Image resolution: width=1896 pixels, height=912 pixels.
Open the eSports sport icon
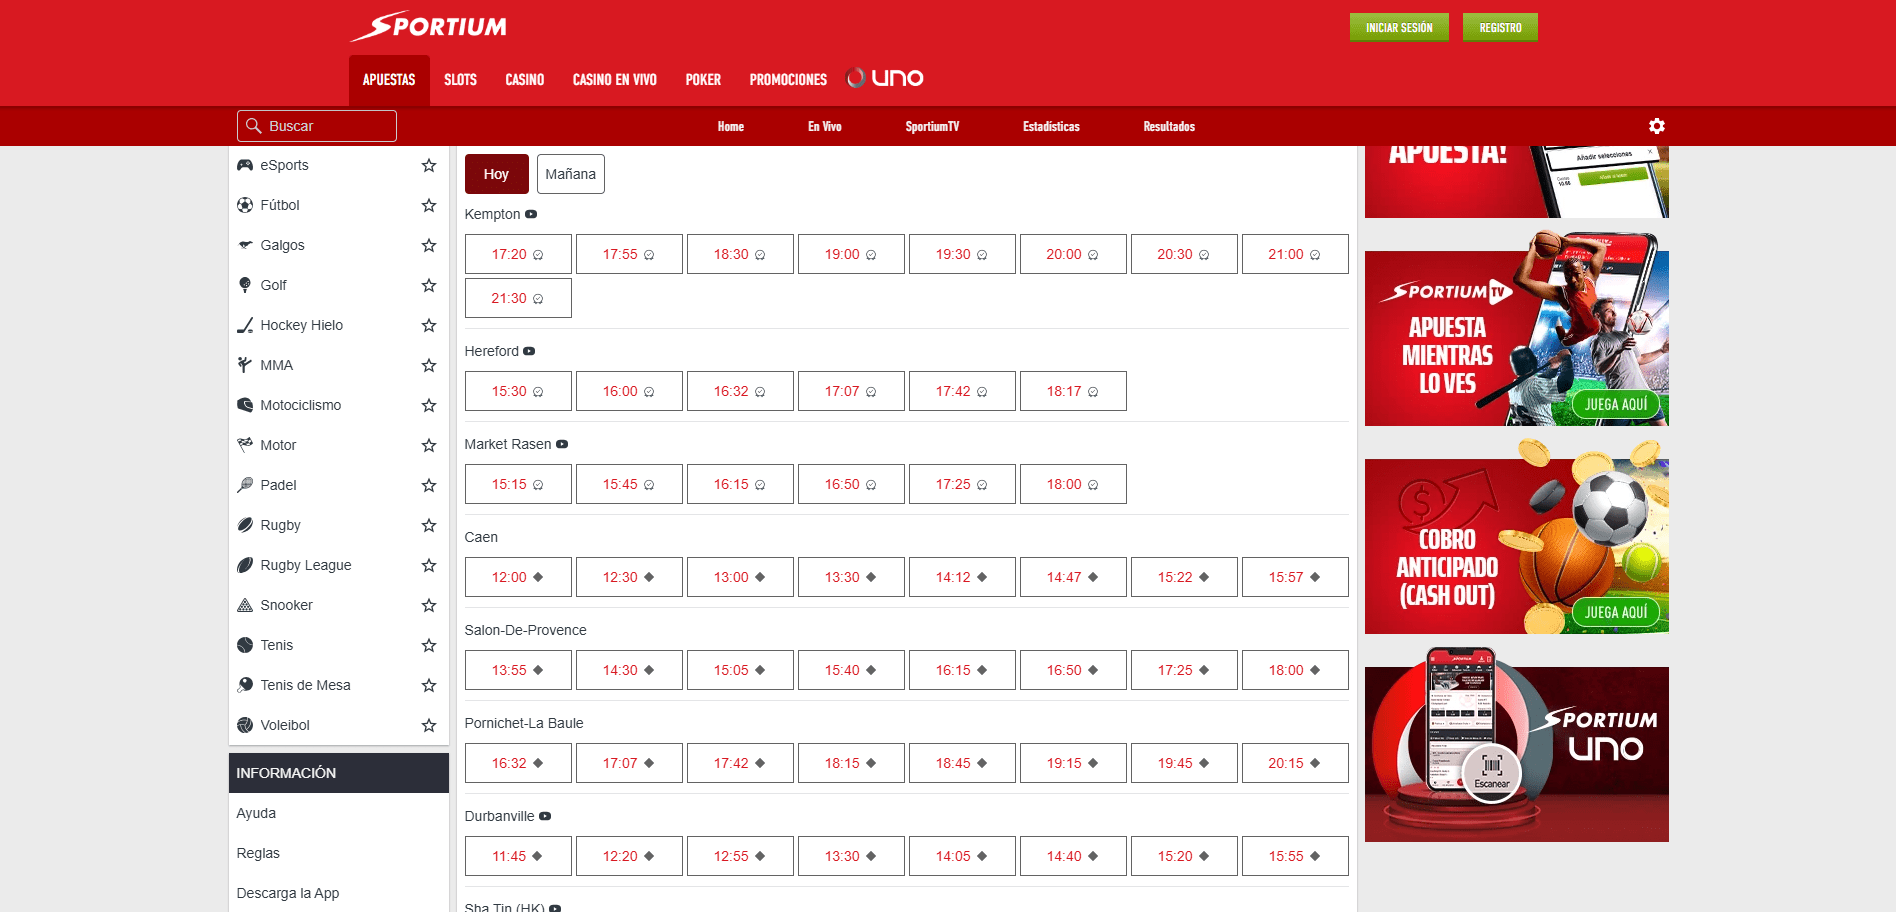coord(245,165)
